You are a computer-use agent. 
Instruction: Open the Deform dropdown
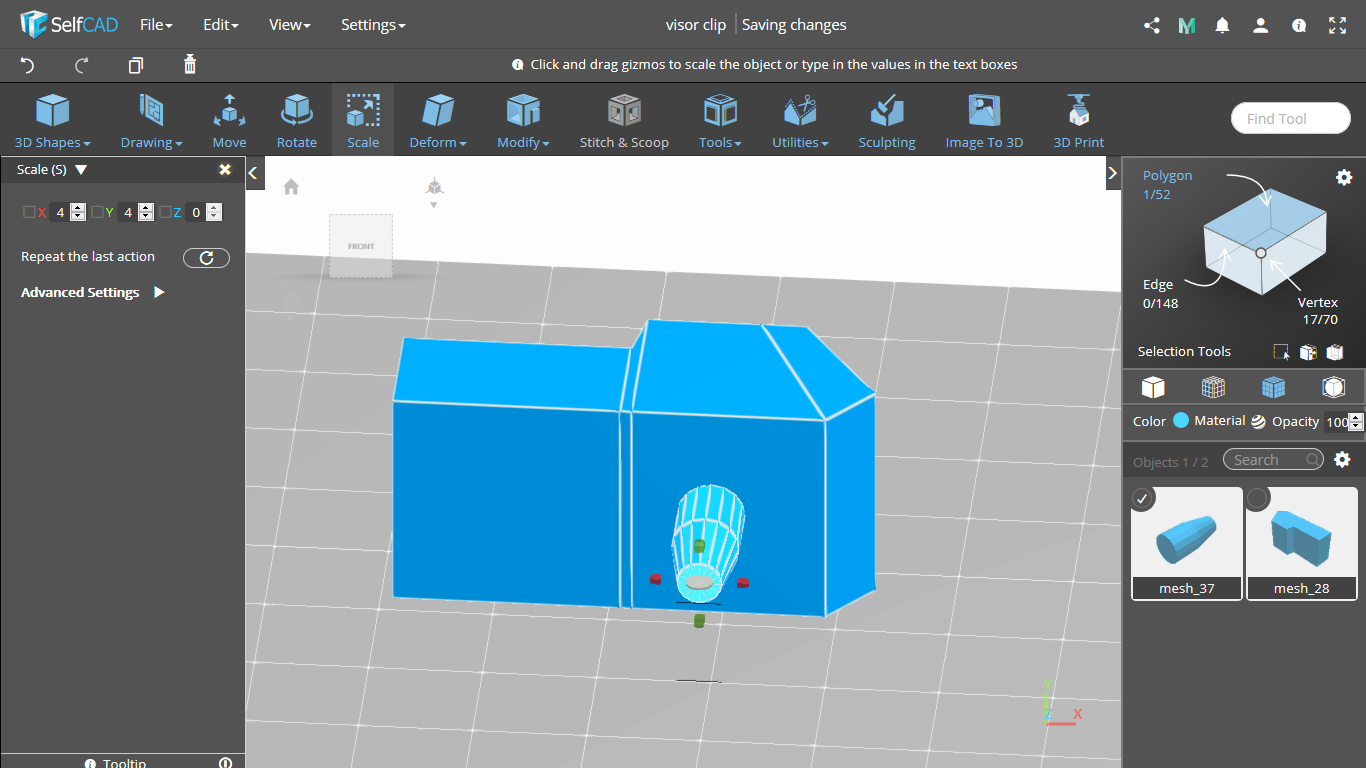click(x=437, y=120)
